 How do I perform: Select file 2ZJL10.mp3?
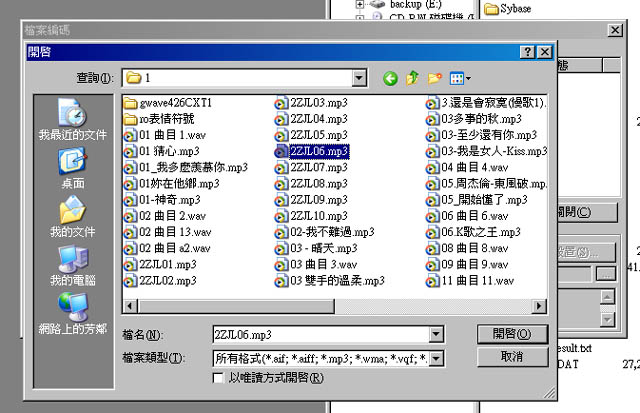click(311, 216)
